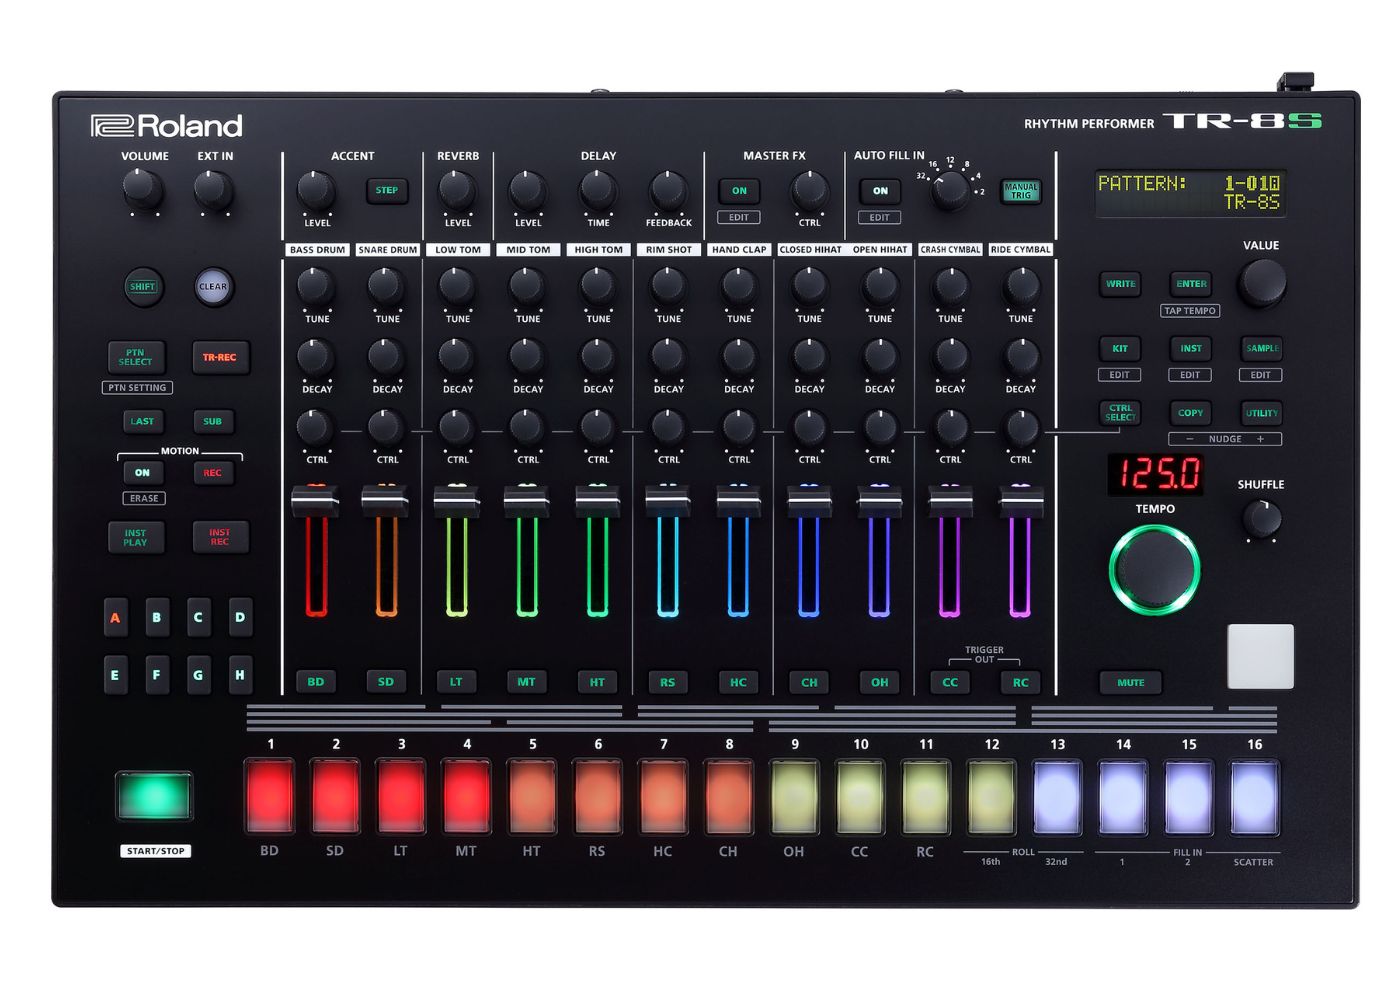Viewport: 1400px width, 1000px height.
Task: Click the magenta Ride Cymbal level fader
Action: point(1020,500)
